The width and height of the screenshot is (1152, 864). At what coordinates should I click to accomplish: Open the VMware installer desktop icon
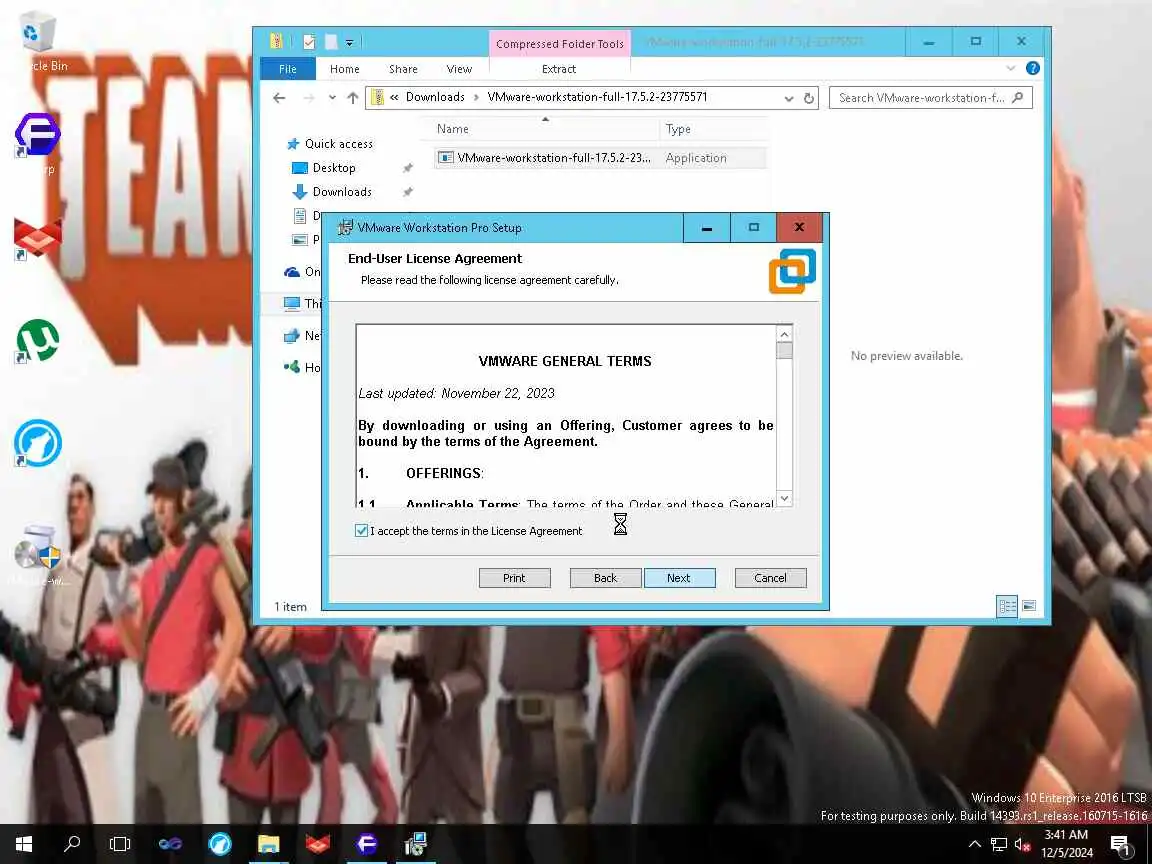[37, 547]
